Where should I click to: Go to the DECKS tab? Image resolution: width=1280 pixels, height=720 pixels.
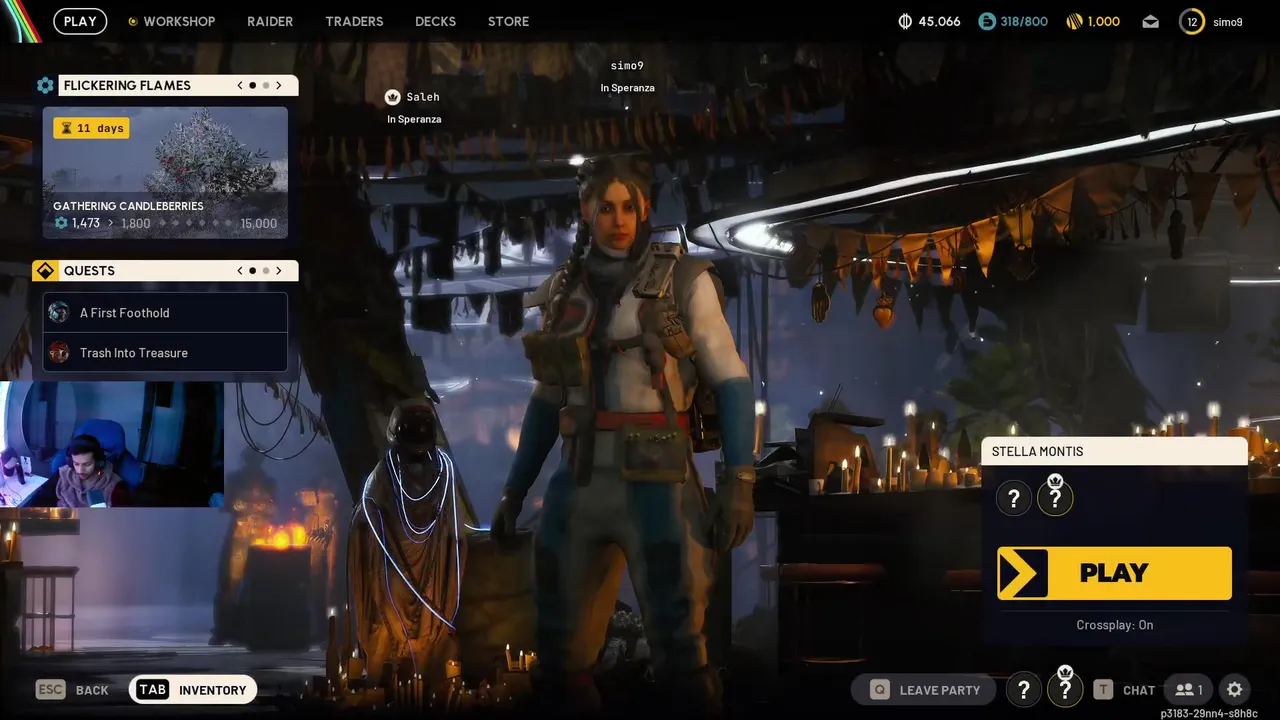point(435,21)
